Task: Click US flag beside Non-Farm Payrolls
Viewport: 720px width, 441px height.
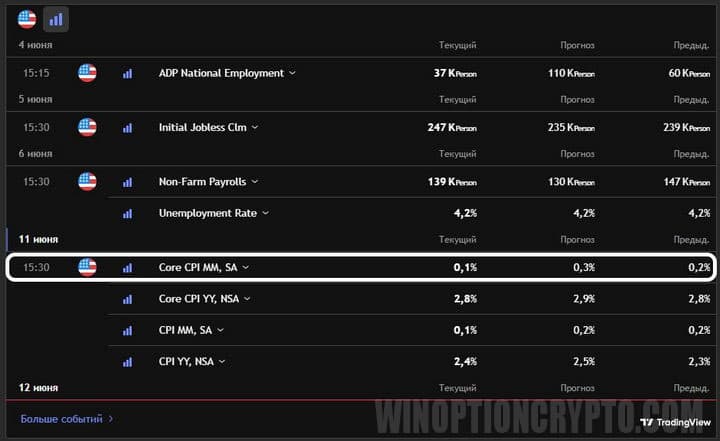Action: coord(88,182)
